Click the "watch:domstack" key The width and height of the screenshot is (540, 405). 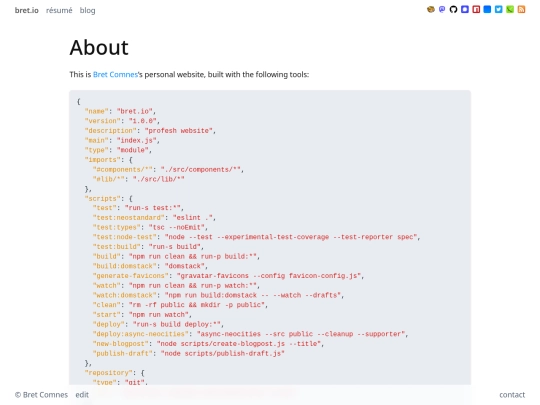click(x=125, y=295)
